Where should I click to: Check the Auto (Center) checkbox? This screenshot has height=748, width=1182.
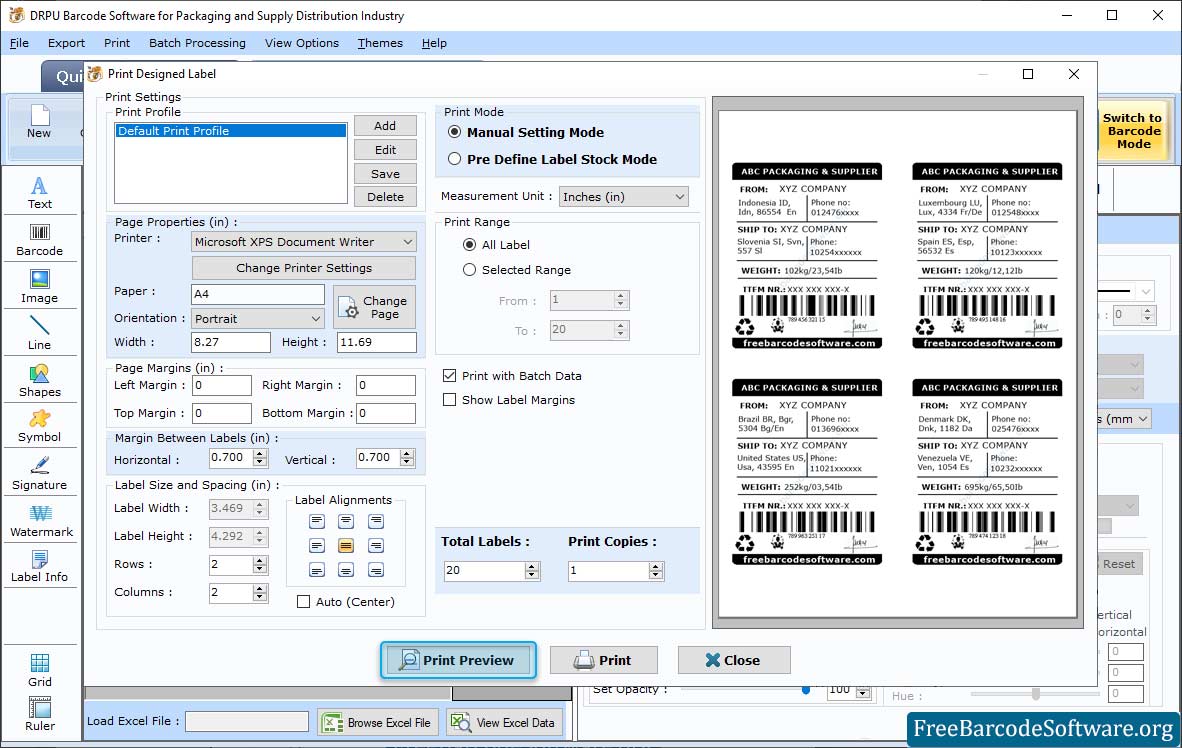[303, 602]
